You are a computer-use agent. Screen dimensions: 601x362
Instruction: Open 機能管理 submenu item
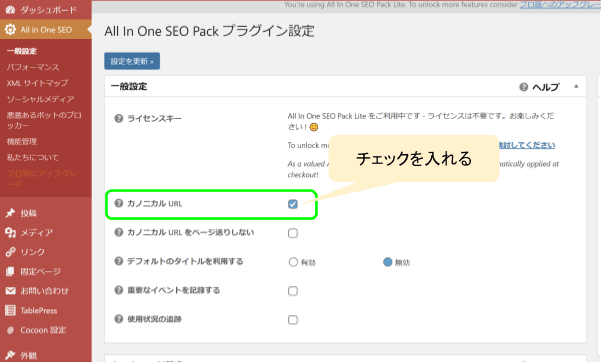[x=22, y=142]
